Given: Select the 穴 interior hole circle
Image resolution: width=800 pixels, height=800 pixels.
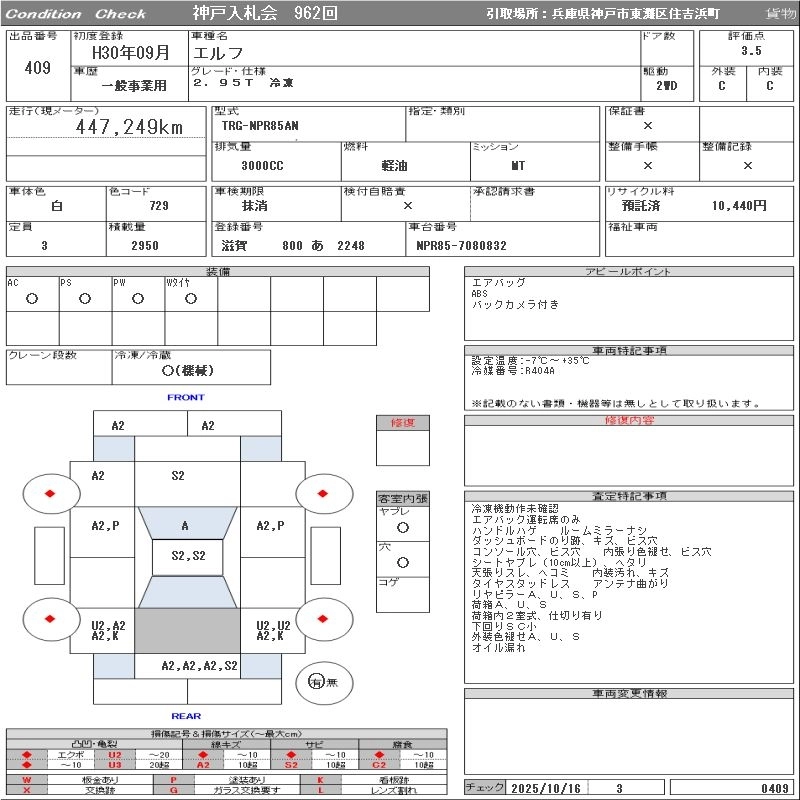Looking at the screenshot, I should [402, 563].
